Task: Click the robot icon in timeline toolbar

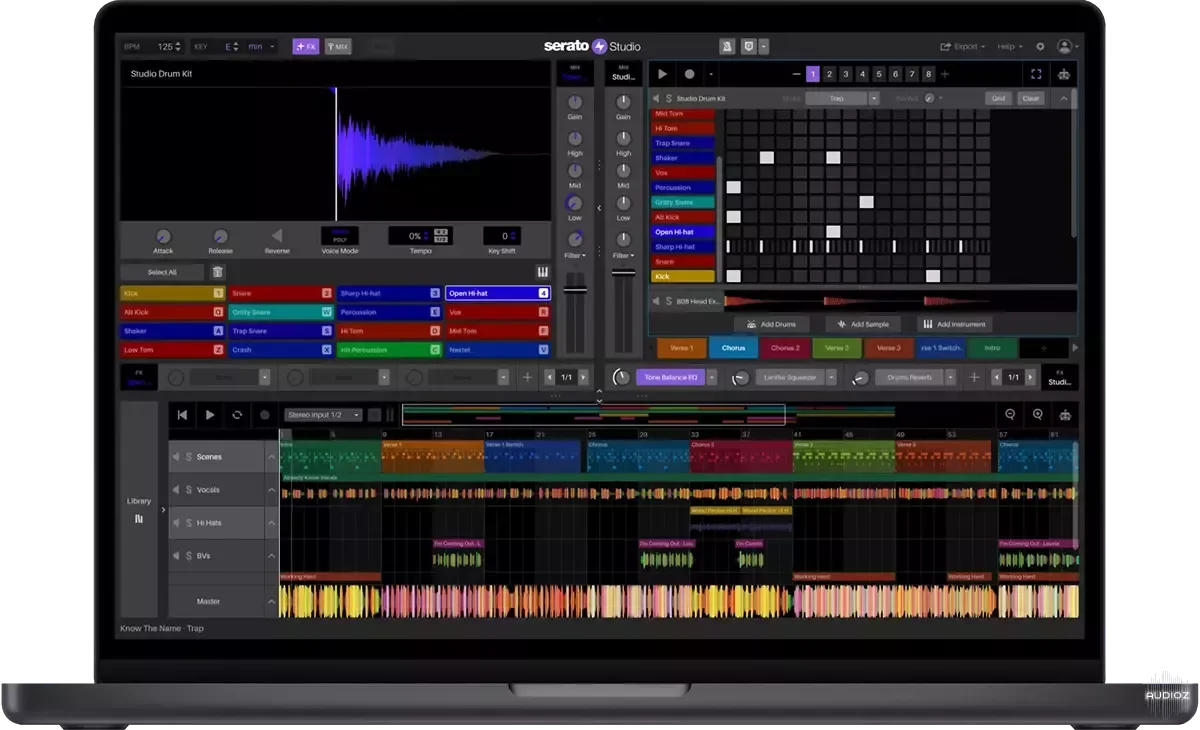Action: pyautogui.click(x=1066, y=415)
